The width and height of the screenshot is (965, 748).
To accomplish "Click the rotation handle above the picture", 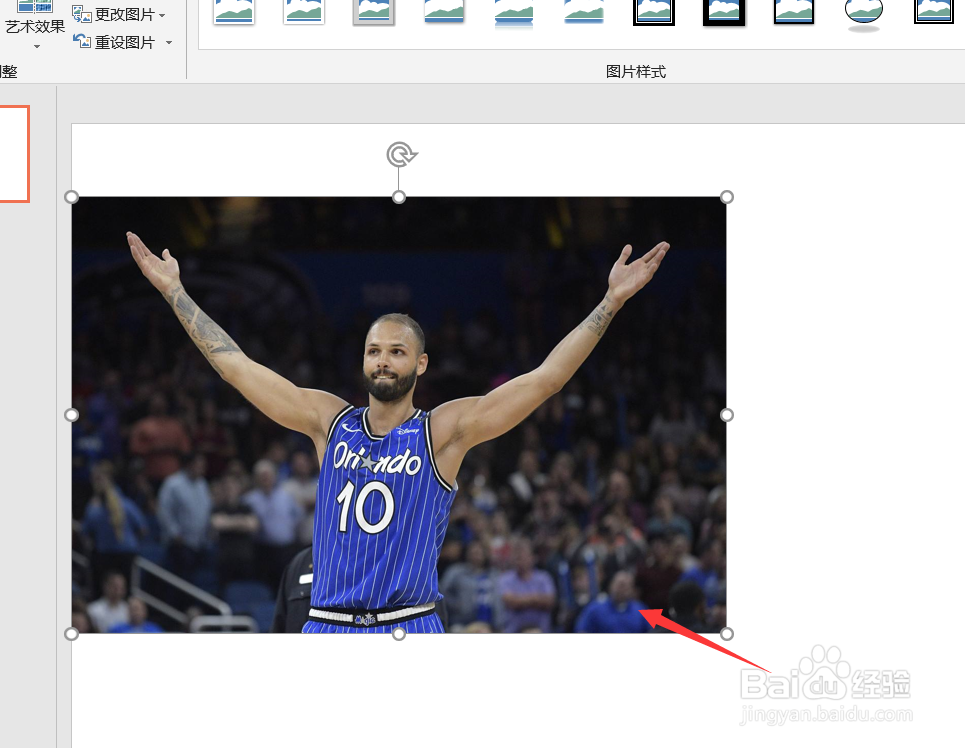I will [x=401, y=154].
